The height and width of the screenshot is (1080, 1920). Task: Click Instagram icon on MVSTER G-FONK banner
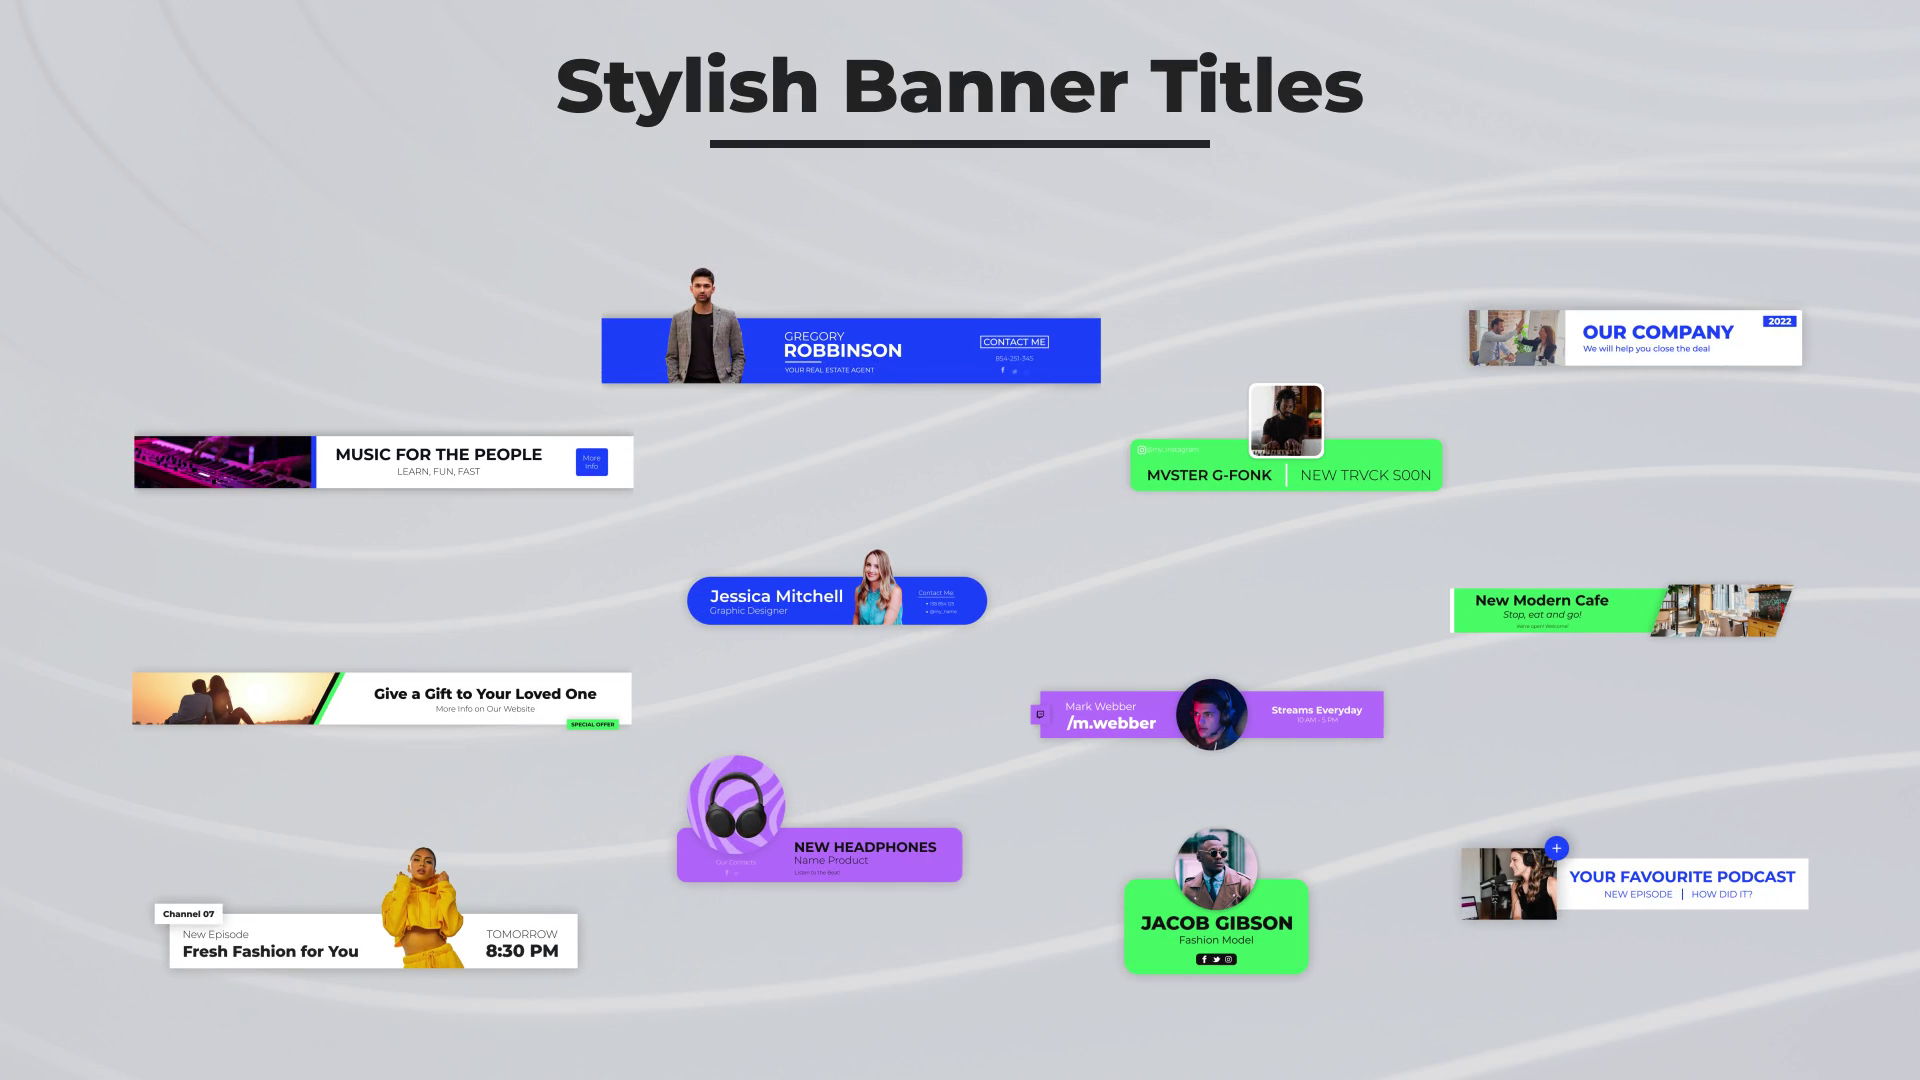(x=1142, y=450)
